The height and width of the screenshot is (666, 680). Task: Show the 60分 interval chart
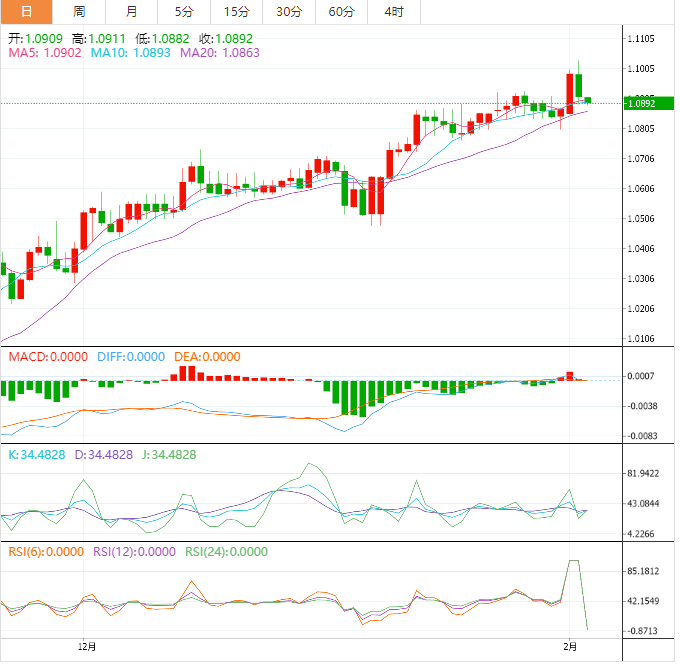(x=341, y=12)
